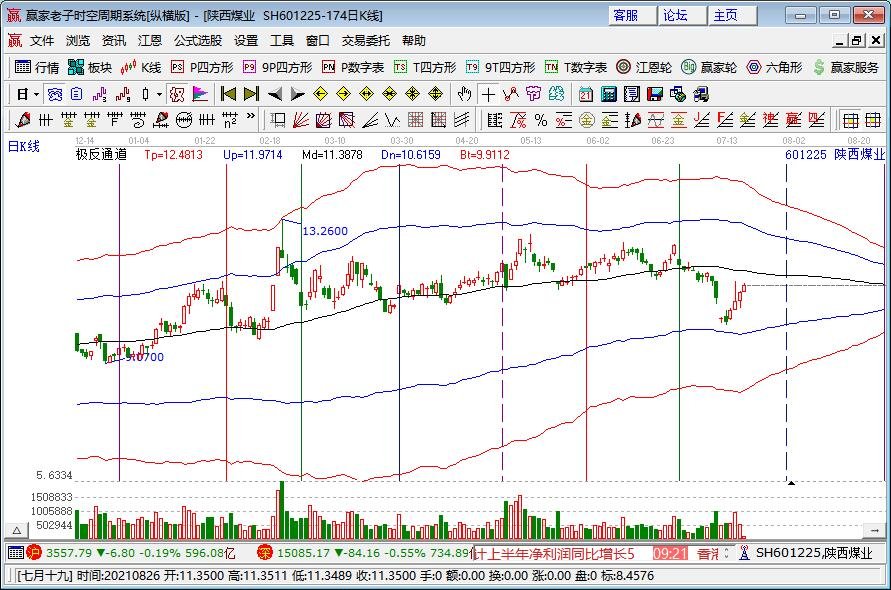Click the yellow diamond horizontal-expand icon
Viewport: 891px width, 590px height.
click(x=367, y=94)
